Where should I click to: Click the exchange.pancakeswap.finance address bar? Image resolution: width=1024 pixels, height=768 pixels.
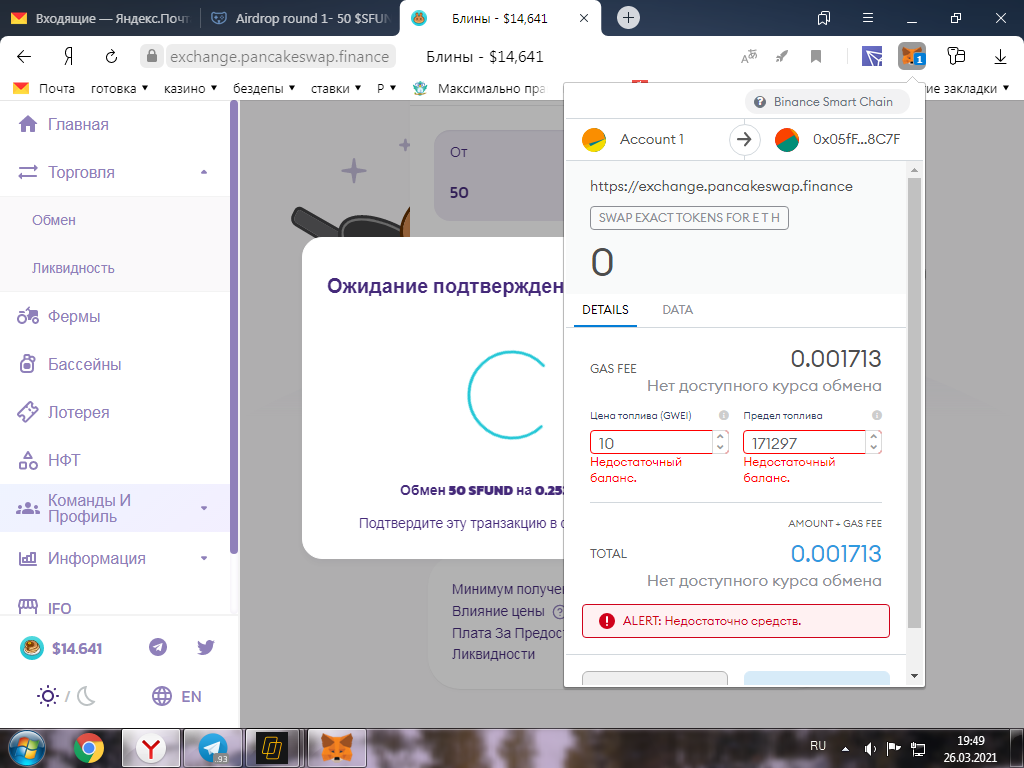click(x=280, y=57)
